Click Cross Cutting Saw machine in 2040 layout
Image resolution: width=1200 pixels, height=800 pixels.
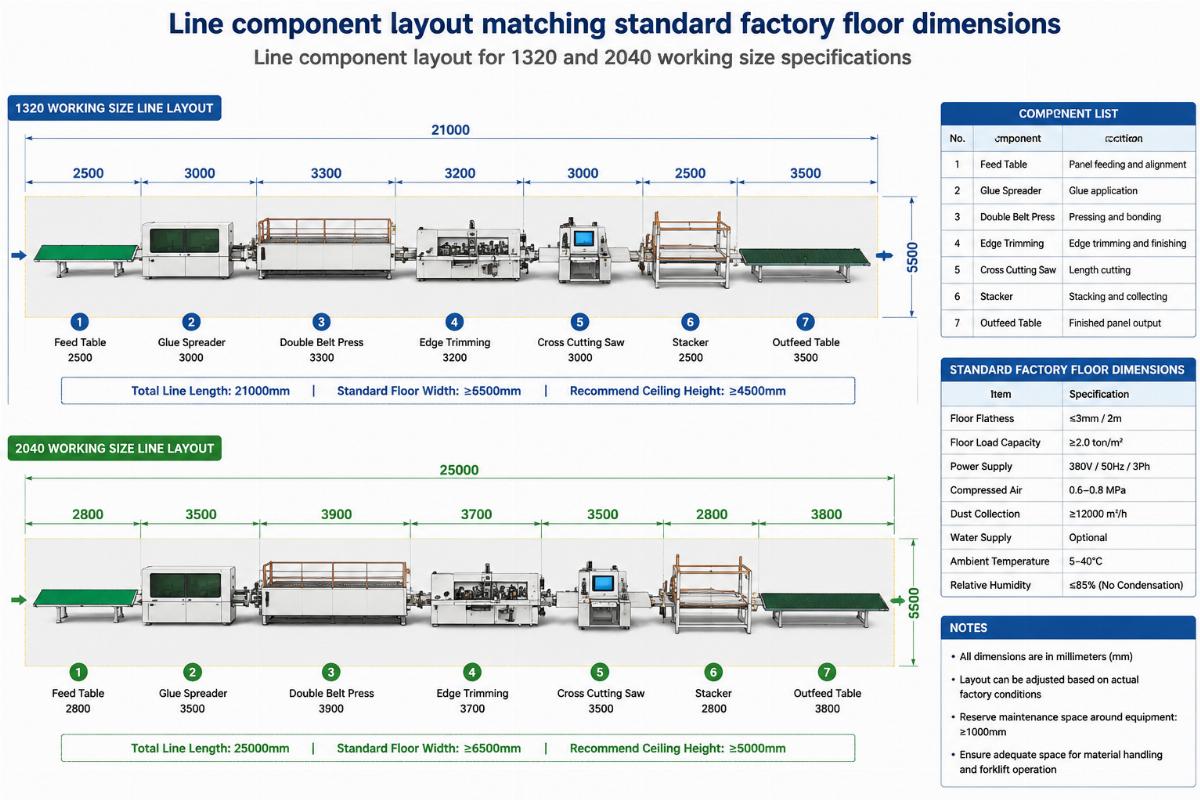603,597
